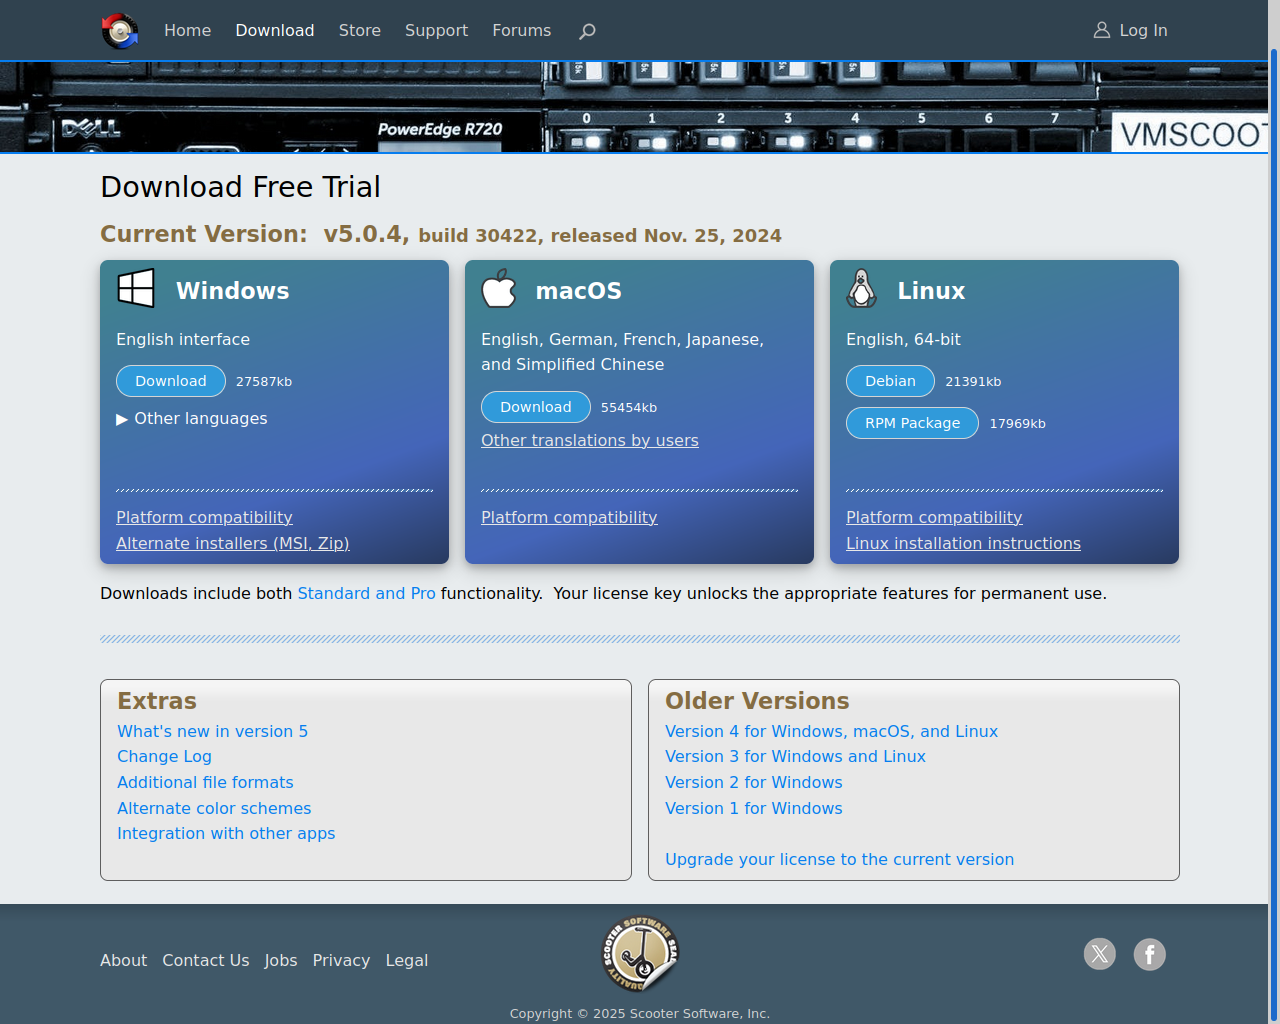
Task: Click the Scooter Software logo in header
Action: point(120,31)
